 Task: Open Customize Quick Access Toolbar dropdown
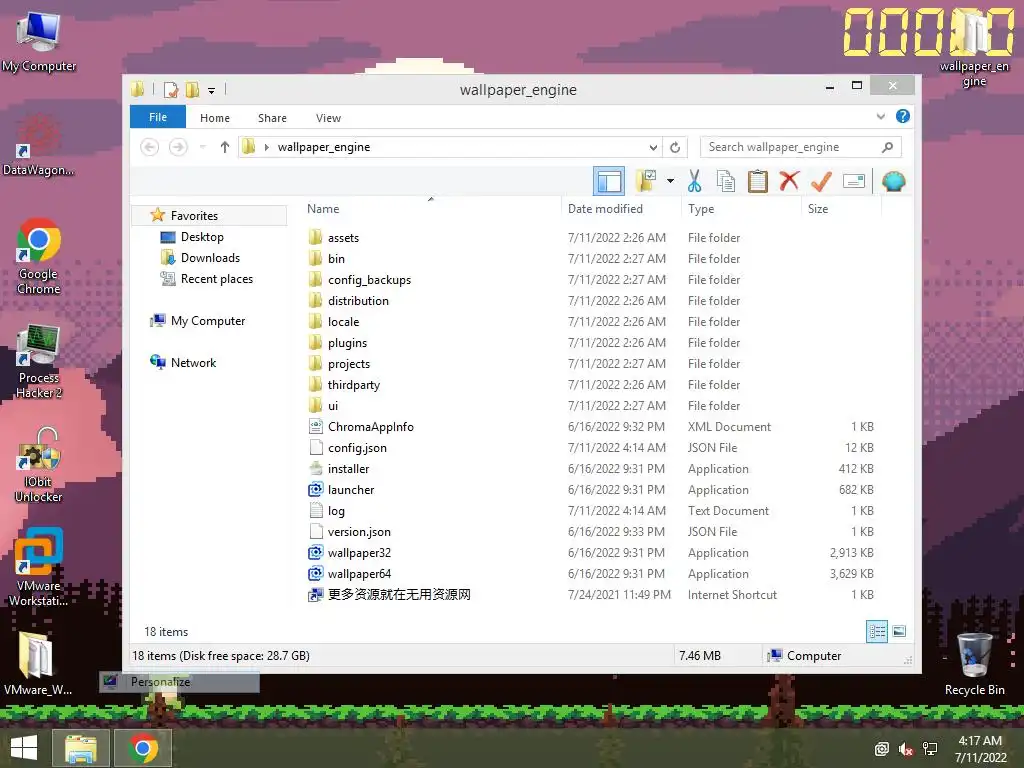pos(212,91)
